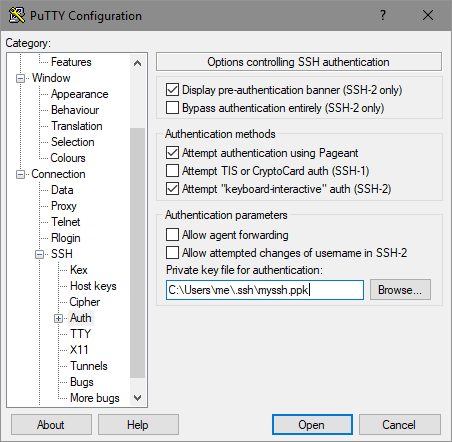Image resolution: width=452 pixels, height=442 pixels.
Task: Click the About button
Action: click(51, 425)
